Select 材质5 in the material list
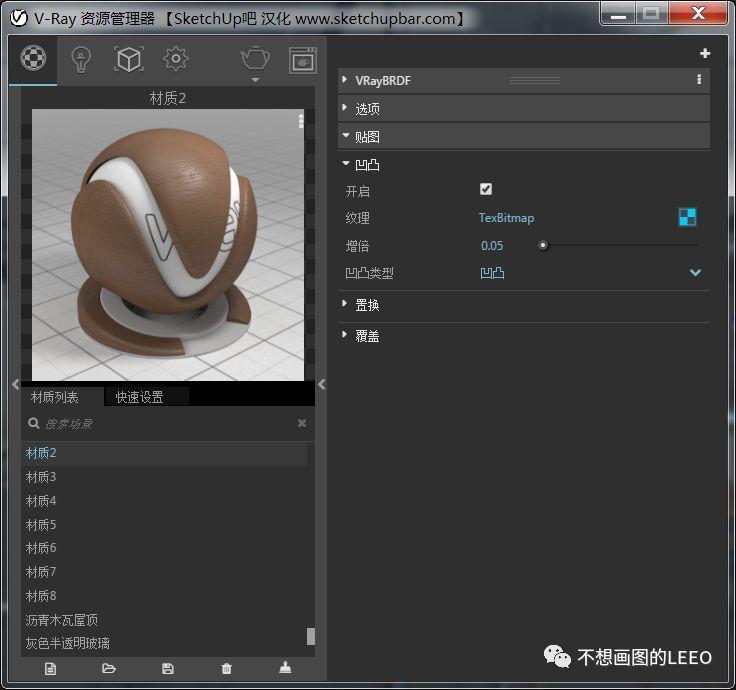The height and width of the screenshot is (690, 736). pos(164,525)
